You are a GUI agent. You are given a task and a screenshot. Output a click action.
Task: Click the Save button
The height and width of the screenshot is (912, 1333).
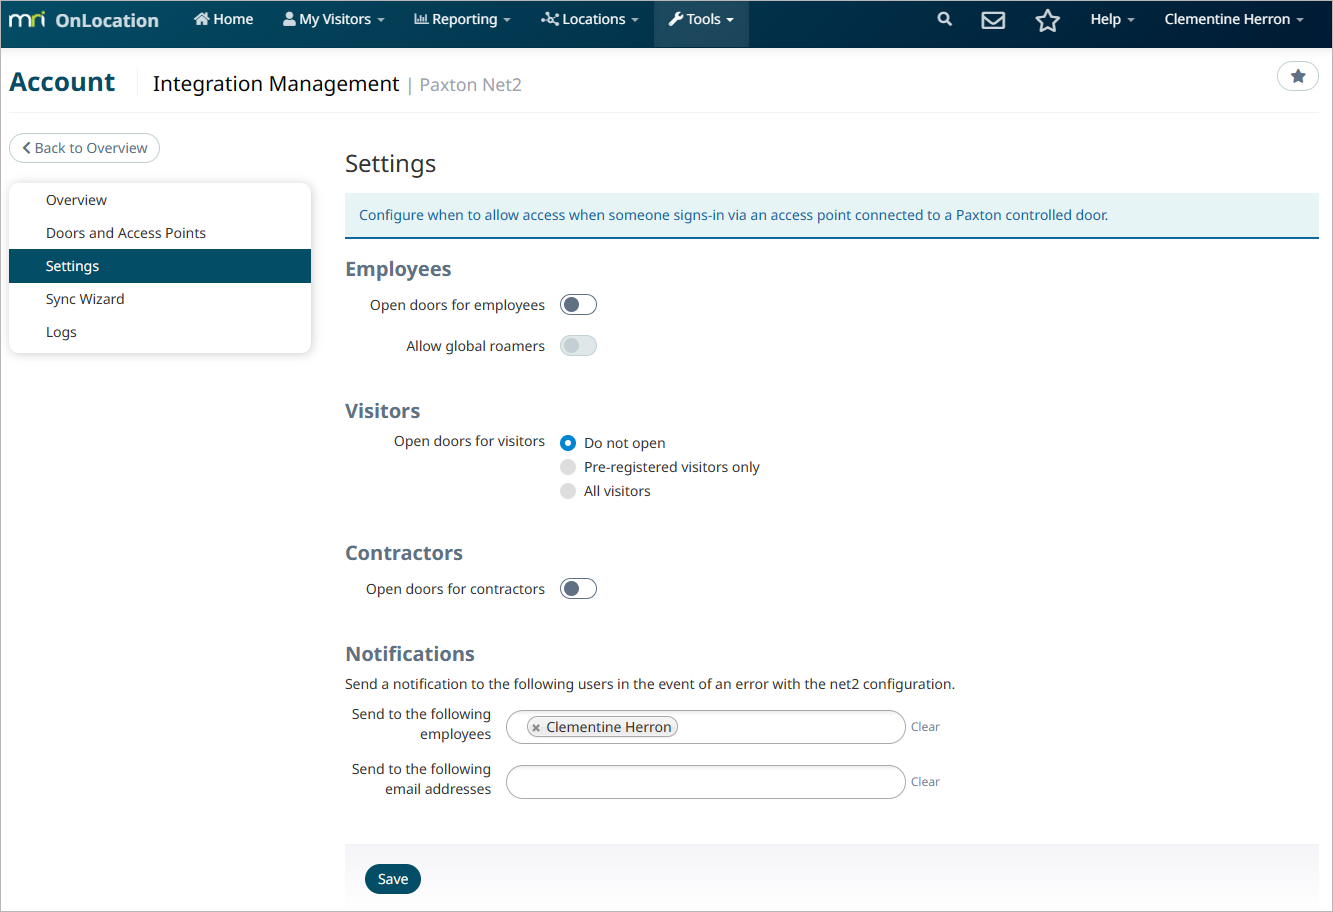click(393, 879)
